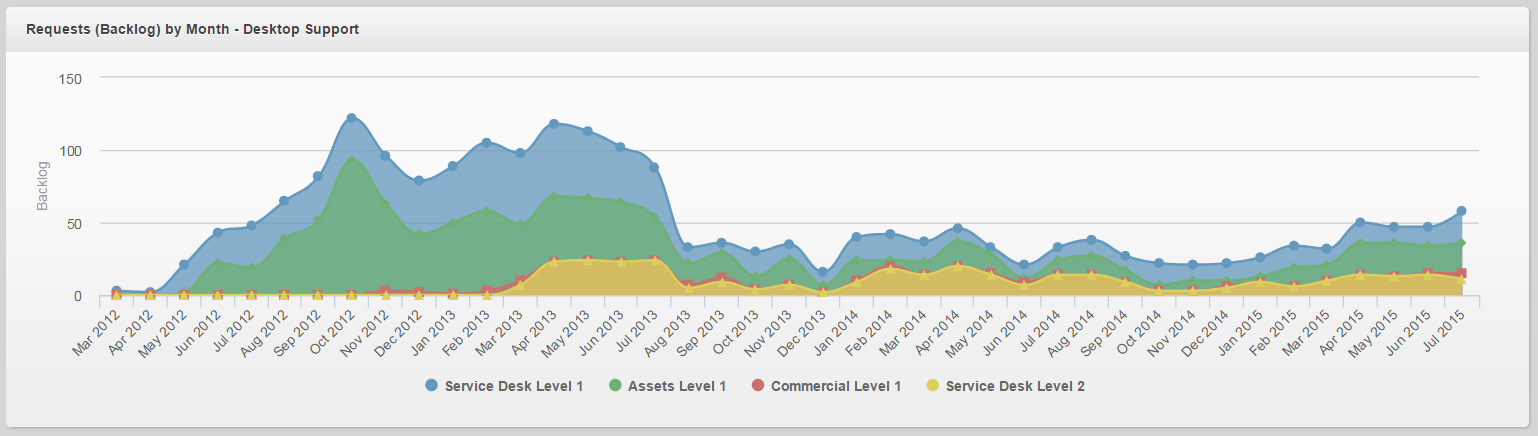
Task: Toggle Service Desk Level 1 legend series
Action: 504,385
